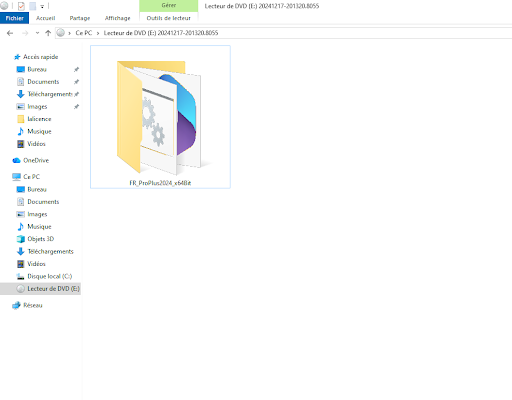Open the Affichage ribbon tab
The image size is (512, 400).
[x=117, y=18]
